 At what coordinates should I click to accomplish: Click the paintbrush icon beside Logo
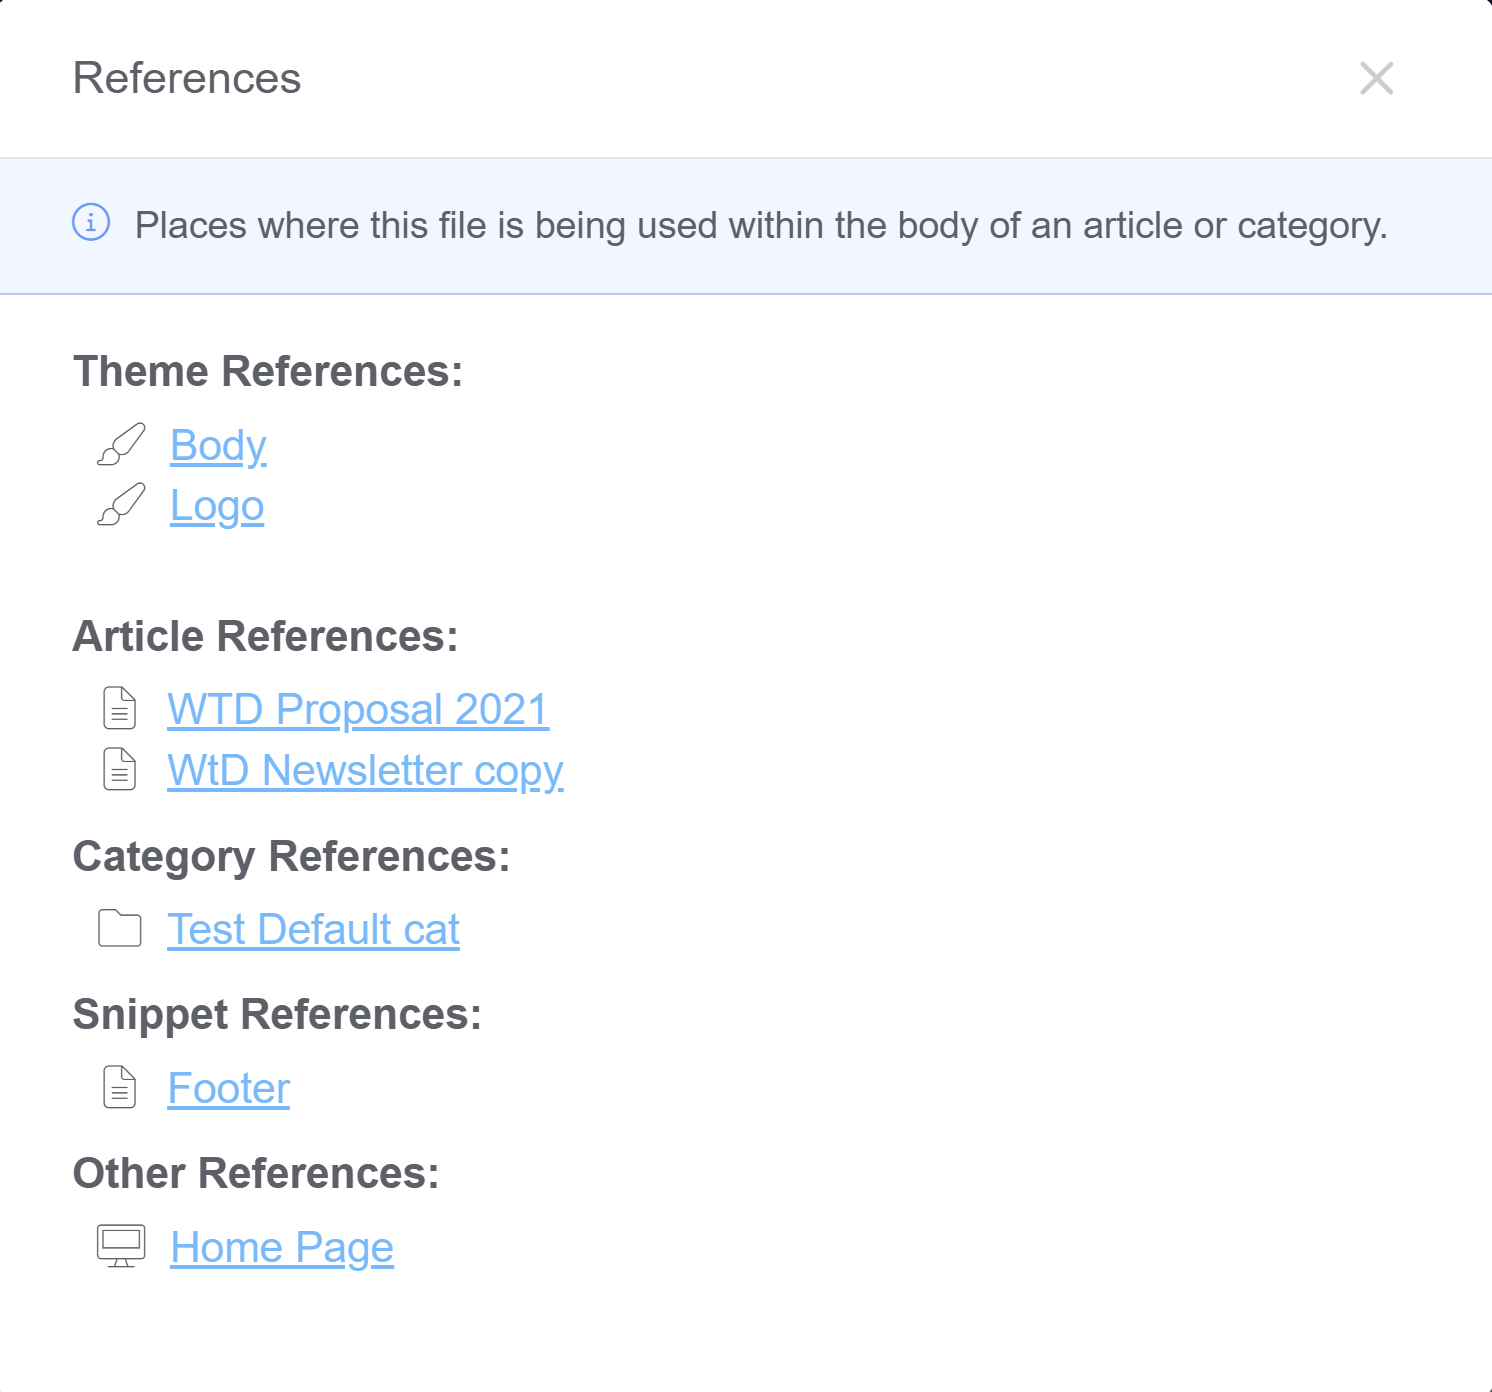point(121,505)
